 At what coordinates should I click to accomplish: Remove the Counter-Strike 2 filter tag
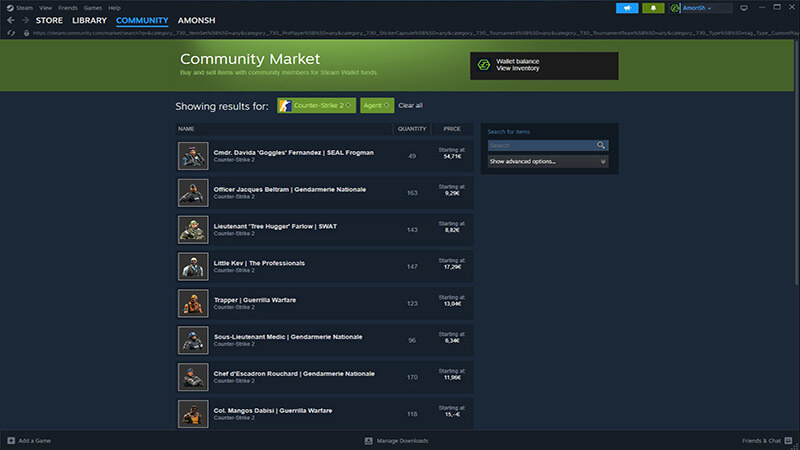pos(348,106)
